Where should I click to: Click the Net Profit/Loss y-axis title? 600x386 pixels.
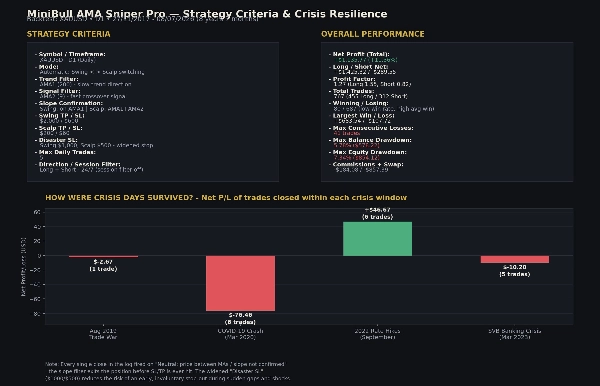[23, 267]
